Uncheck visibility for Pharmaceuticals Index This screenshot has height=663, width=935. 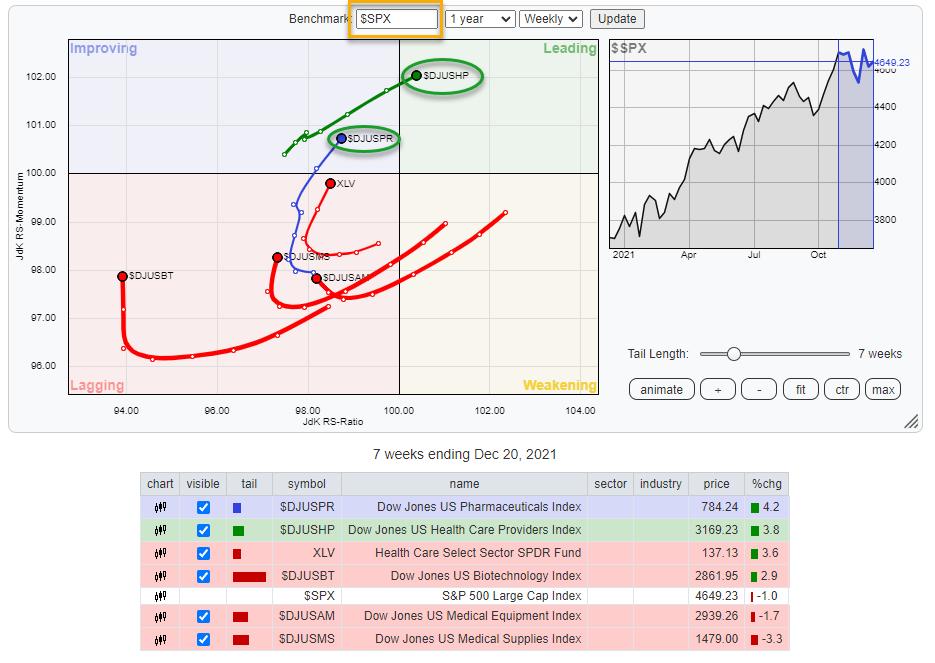[203, 507]
